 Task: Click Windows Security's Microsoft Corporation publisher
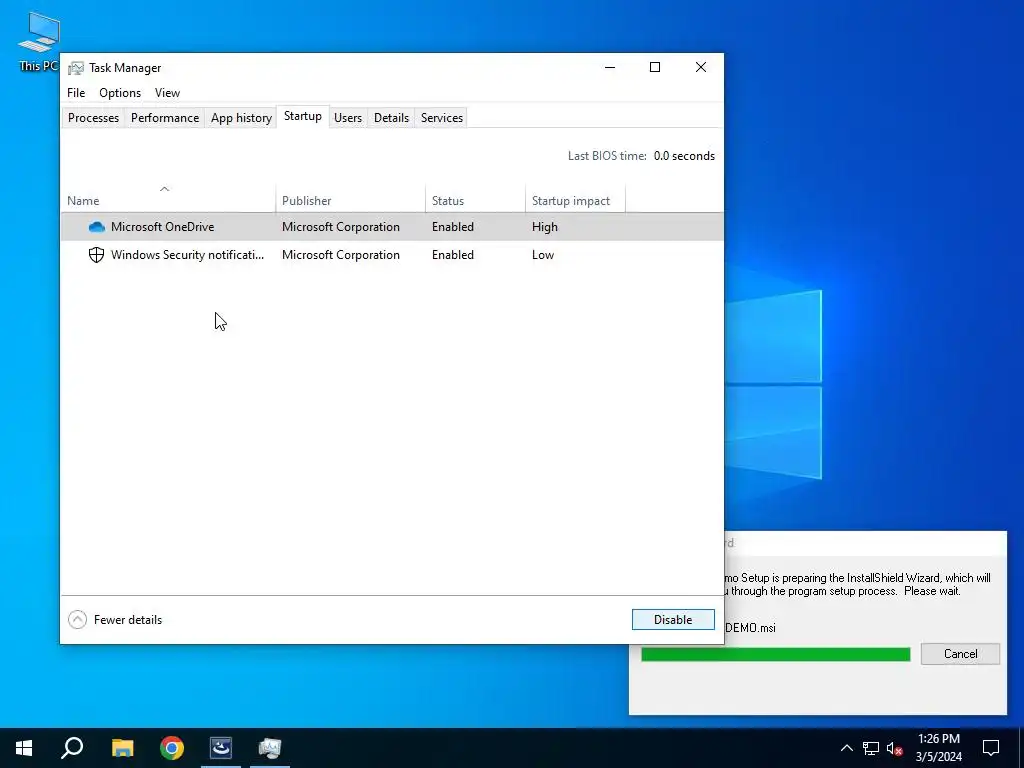coord(341,255)
